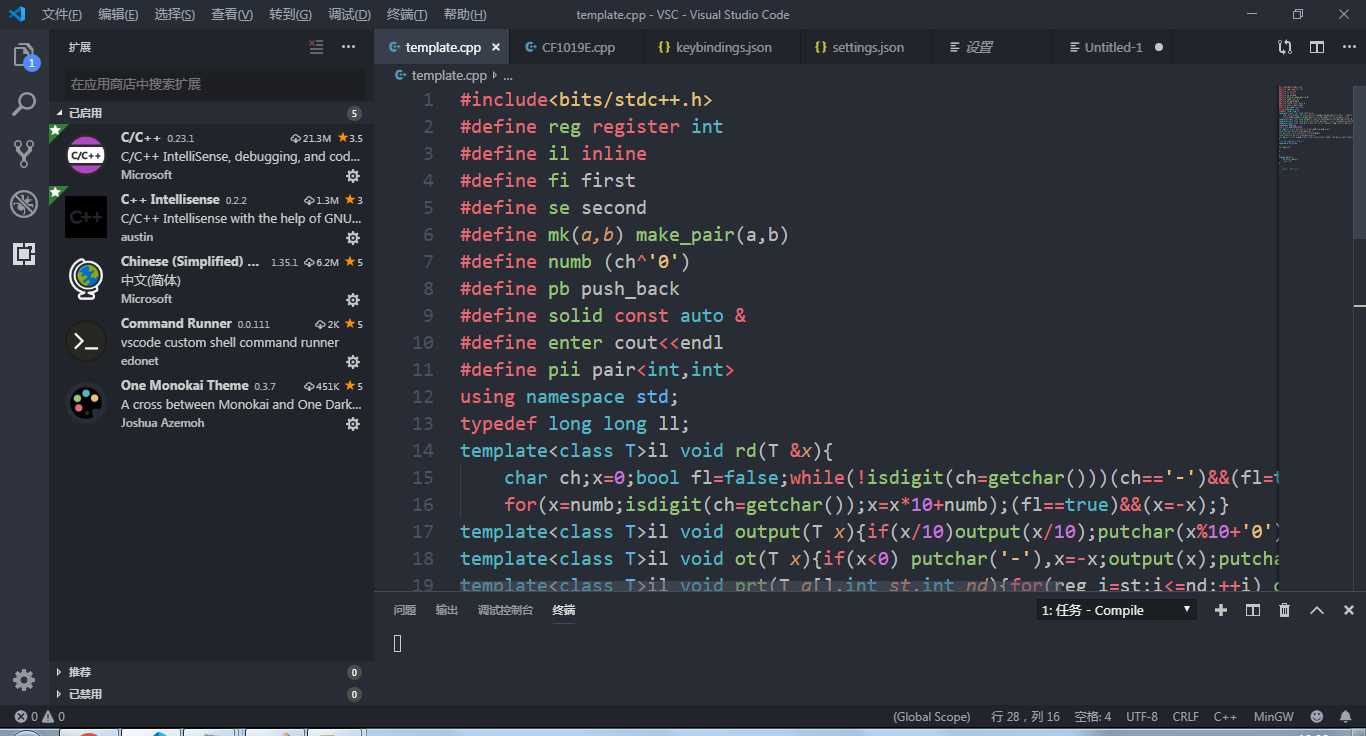Screen dimensions: 1366x736
Task: Switch to the 问题 panel tab
Action: pos(404,610)
